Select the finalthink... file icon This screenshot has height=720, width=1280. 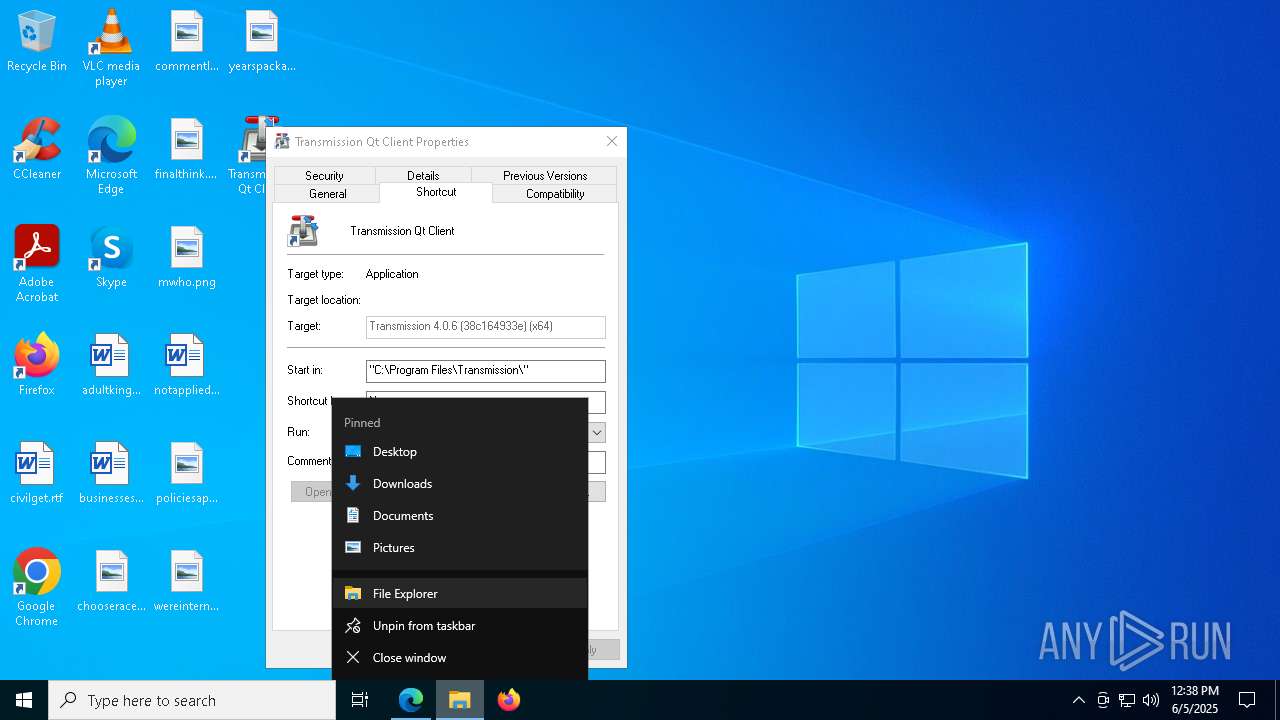(x=186, y=150)
